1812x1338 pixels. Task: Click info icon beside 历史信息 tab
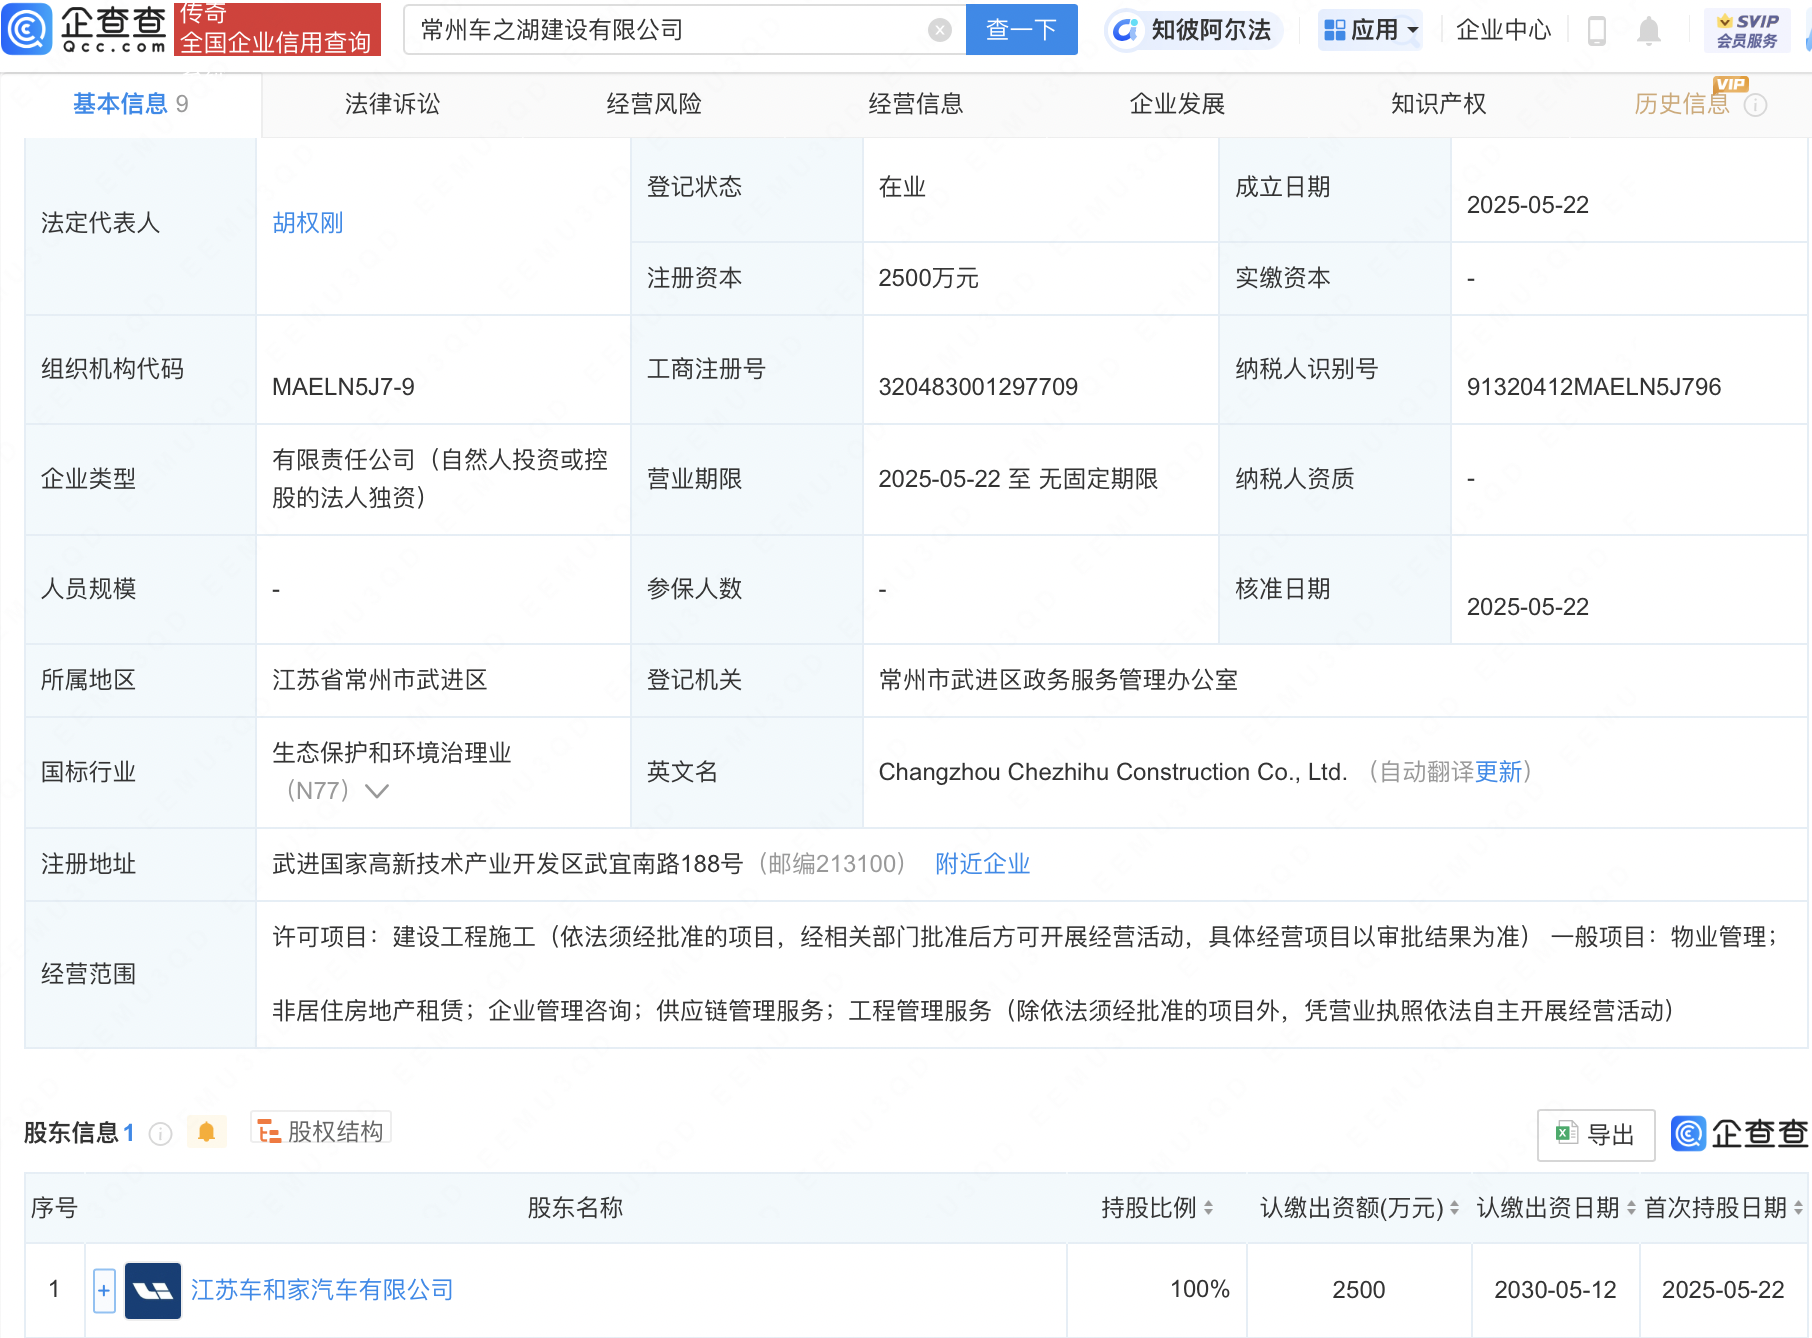pos(1755,105)
